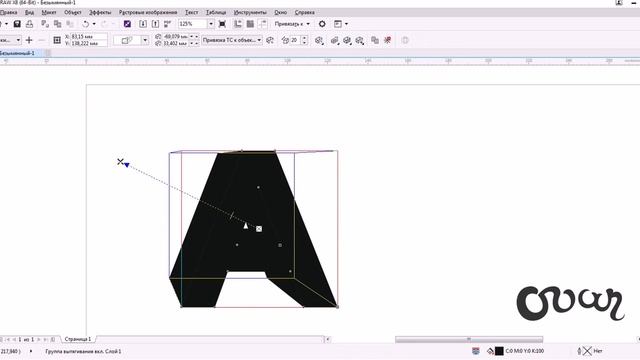Click the add preset plus icon

(x=29, y=40)
